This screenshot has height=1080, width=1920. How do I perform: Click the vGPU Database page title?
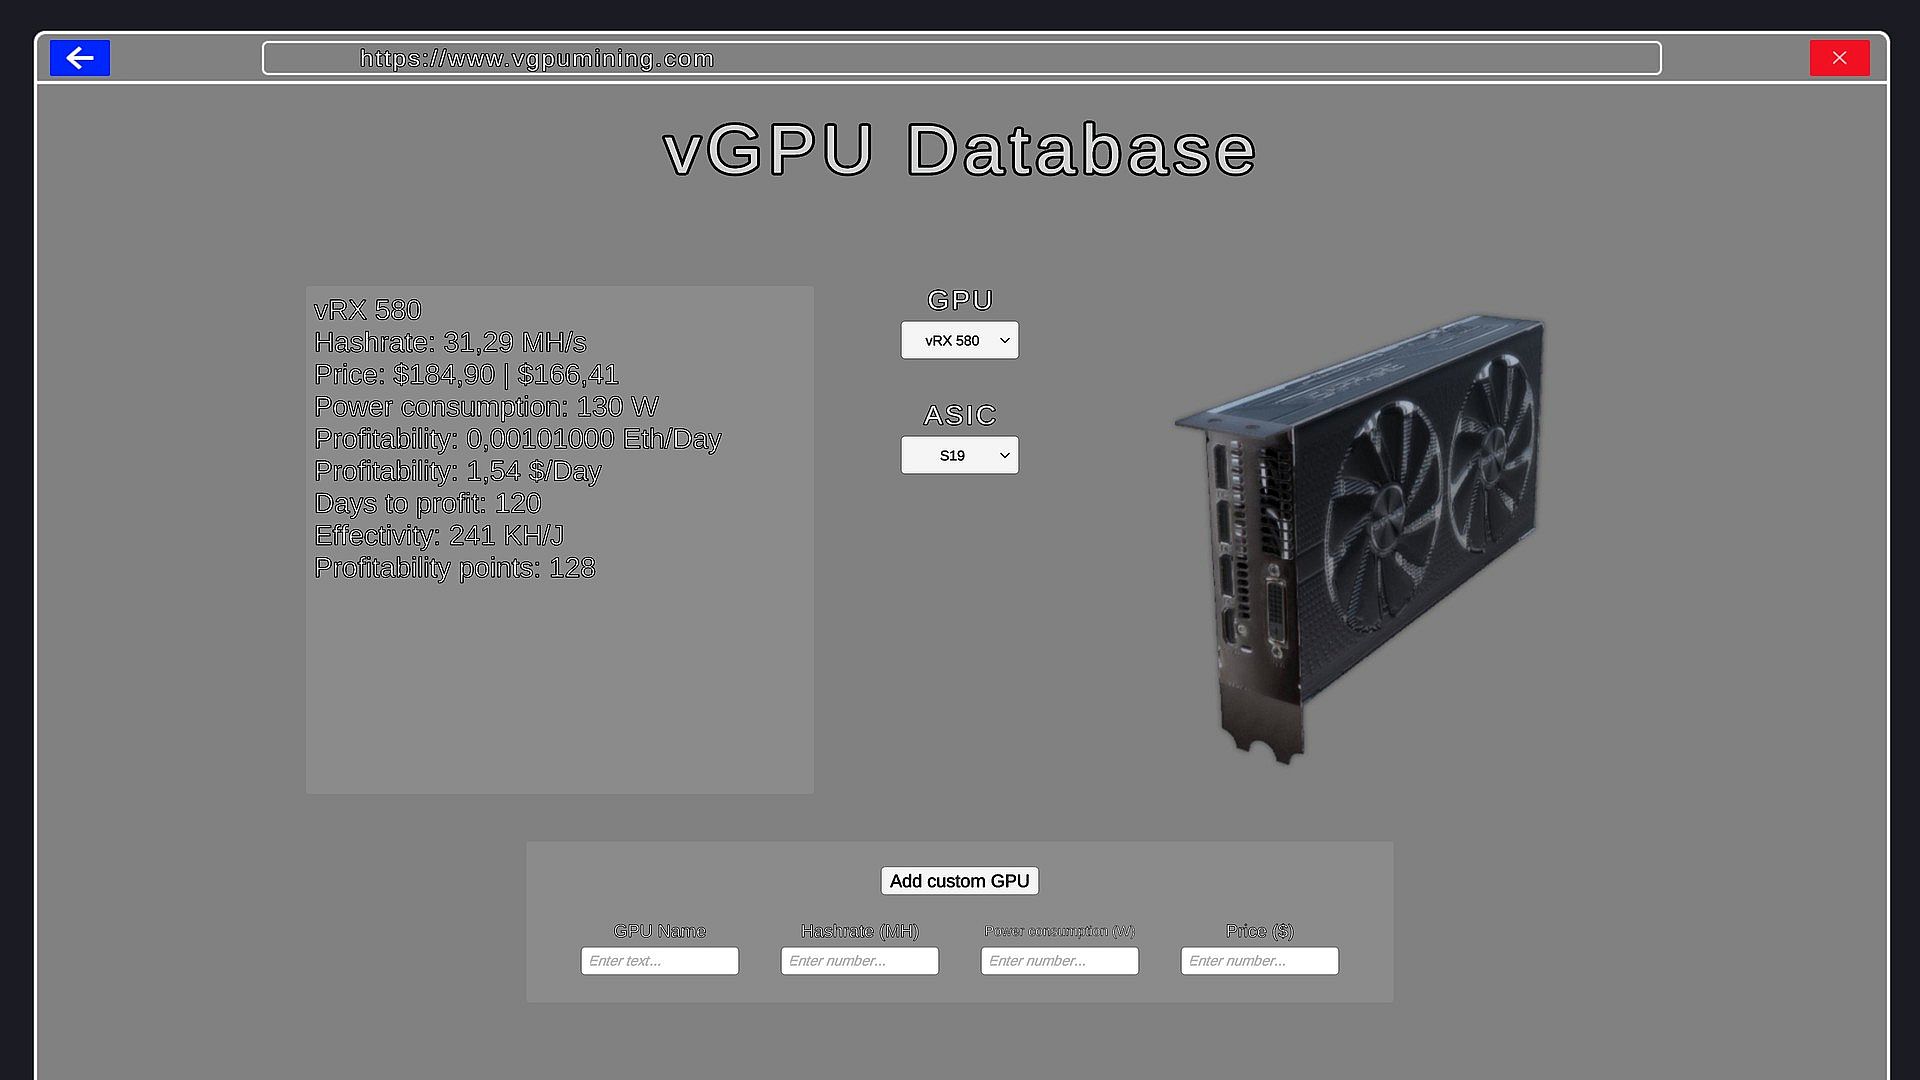[x=959, y=150]
